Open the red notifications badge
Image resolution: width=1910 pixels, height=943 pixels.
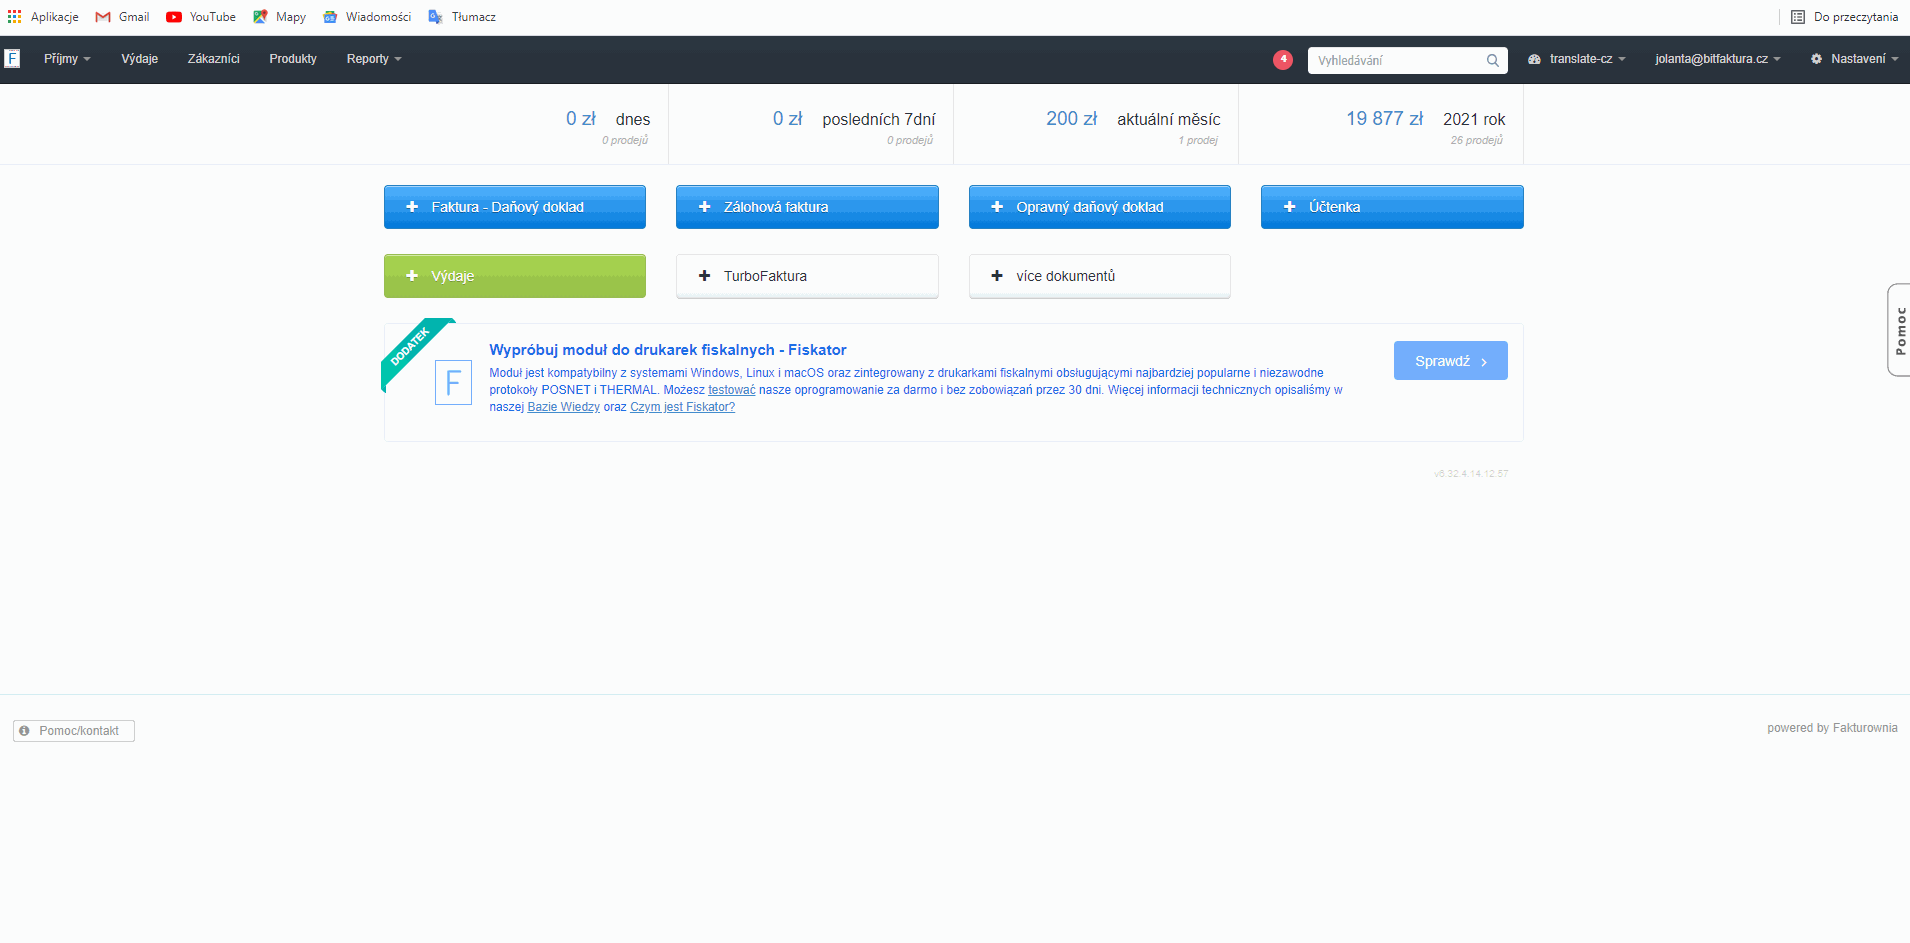pyautogui.click(x=1283, y=60)
